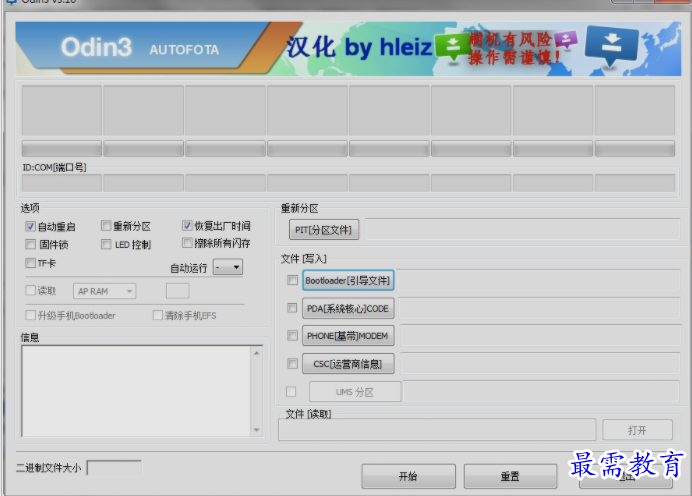The width and height of the screenshot is (692, 496).
Task: Click the 信息 message log box
Action: click(x=136, y=391)
